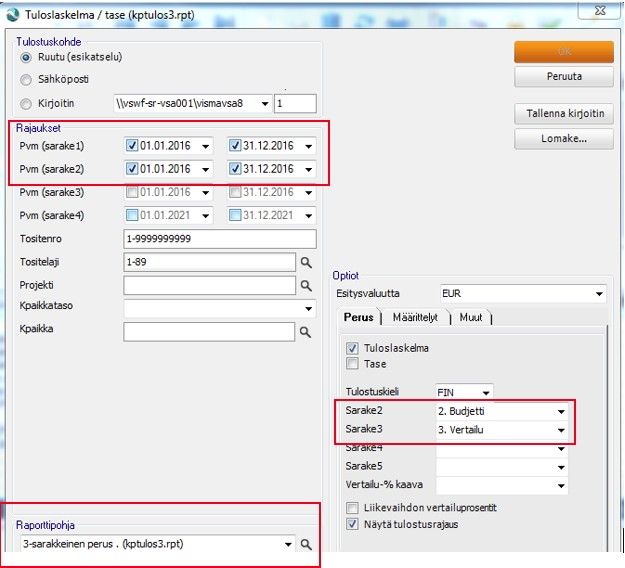Switch to Muut tab
The height and width of the screenshot is (568, 625).
click(471, 317)
